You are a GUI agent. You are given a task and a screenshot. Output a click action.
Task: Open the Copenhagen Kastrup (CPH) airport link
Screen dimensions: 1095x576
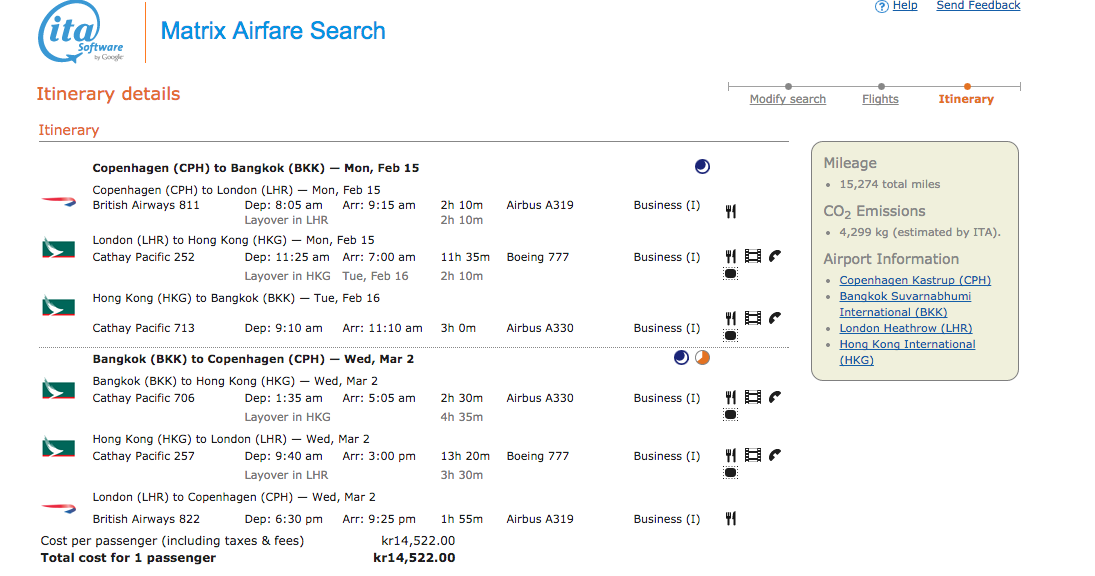915,280
